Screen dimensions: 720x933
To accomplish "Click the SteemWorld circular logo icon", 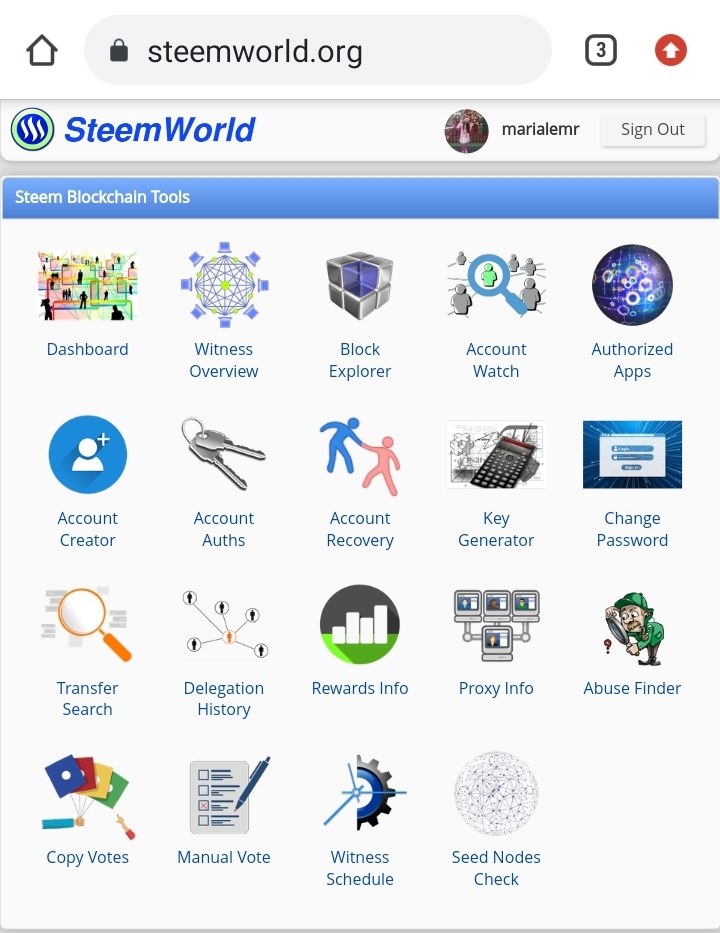I will [x=32, y=129].
